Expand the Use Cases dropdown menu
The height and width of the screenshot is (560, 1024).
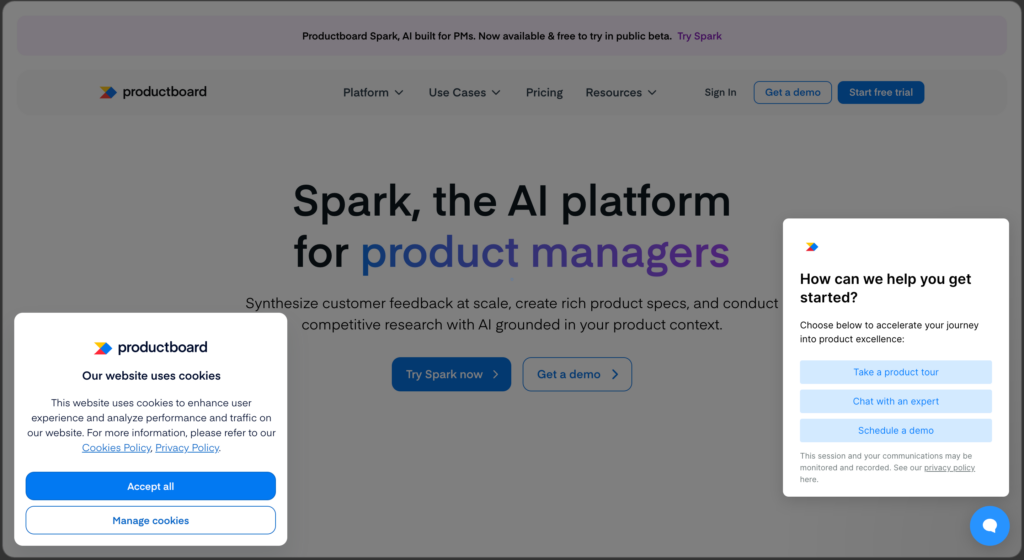[464, 93]
